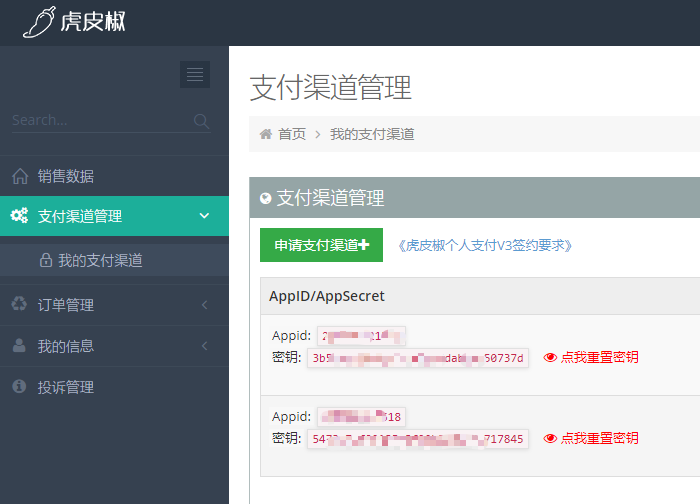700x504 pixels.
Task: Click the user icon beside 我的信息
Action: click(x=19, y=345)
